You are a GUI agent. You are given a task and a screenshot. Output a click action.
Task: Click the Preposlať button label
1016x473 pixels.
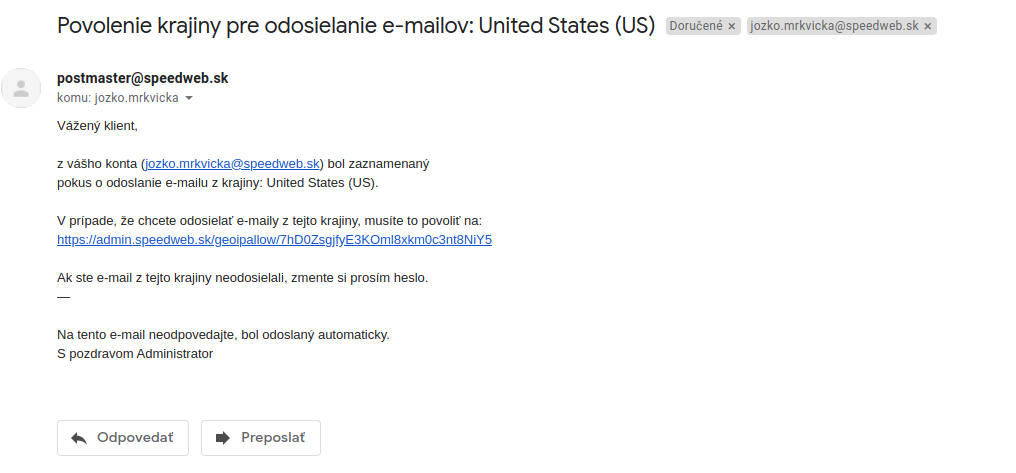(273, 438)
